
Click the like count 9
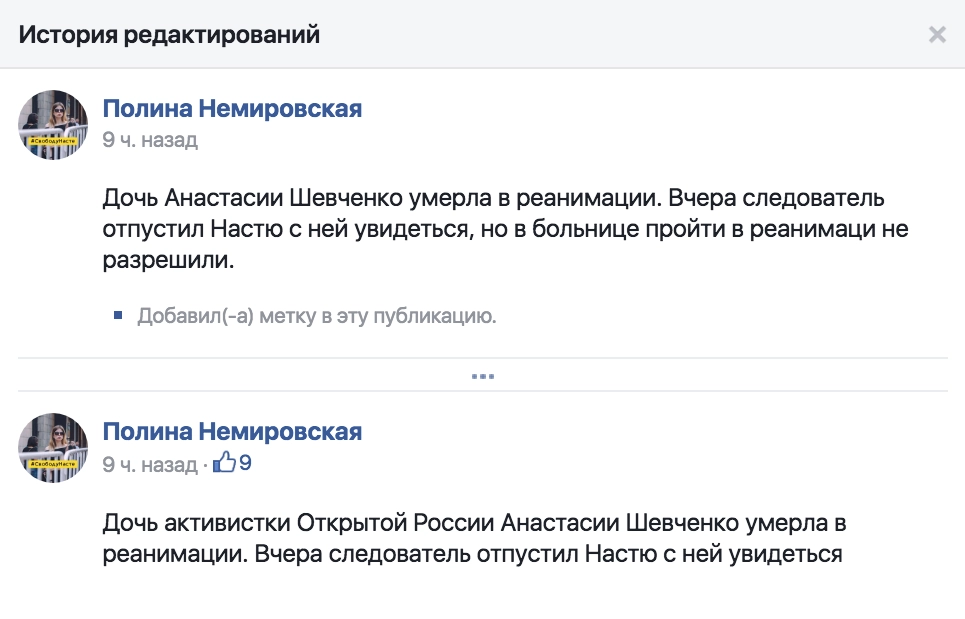click(x=245, y=464)
